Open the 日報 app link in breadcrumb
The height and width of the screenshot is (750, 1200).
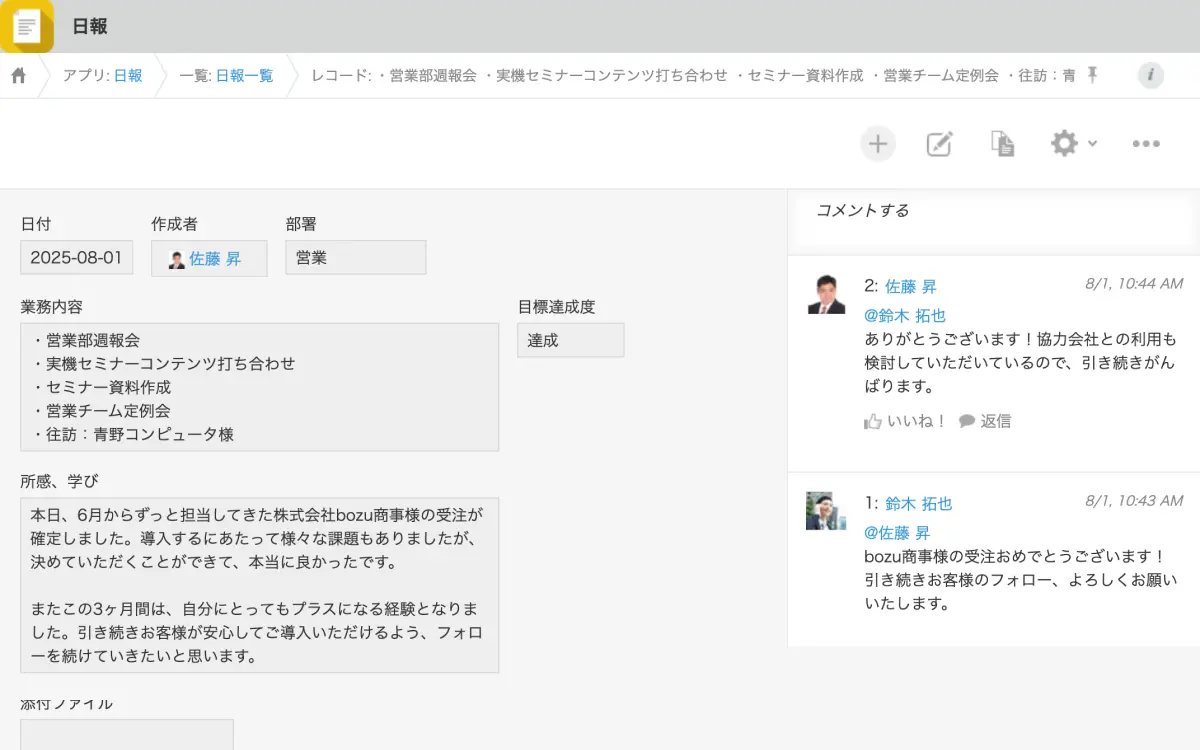pyautogui.click(x=128, y=76)
